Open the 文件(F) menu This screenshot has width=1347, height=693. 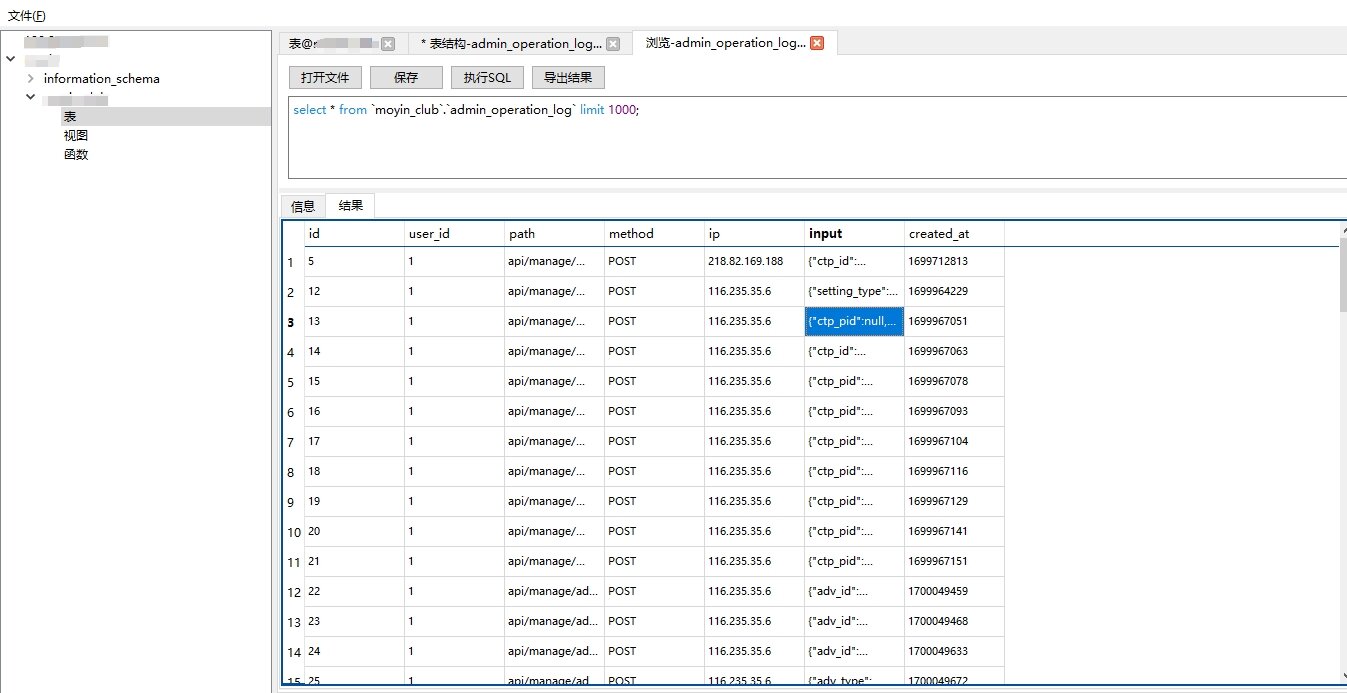pyautogui.click(x=27, y=16)
